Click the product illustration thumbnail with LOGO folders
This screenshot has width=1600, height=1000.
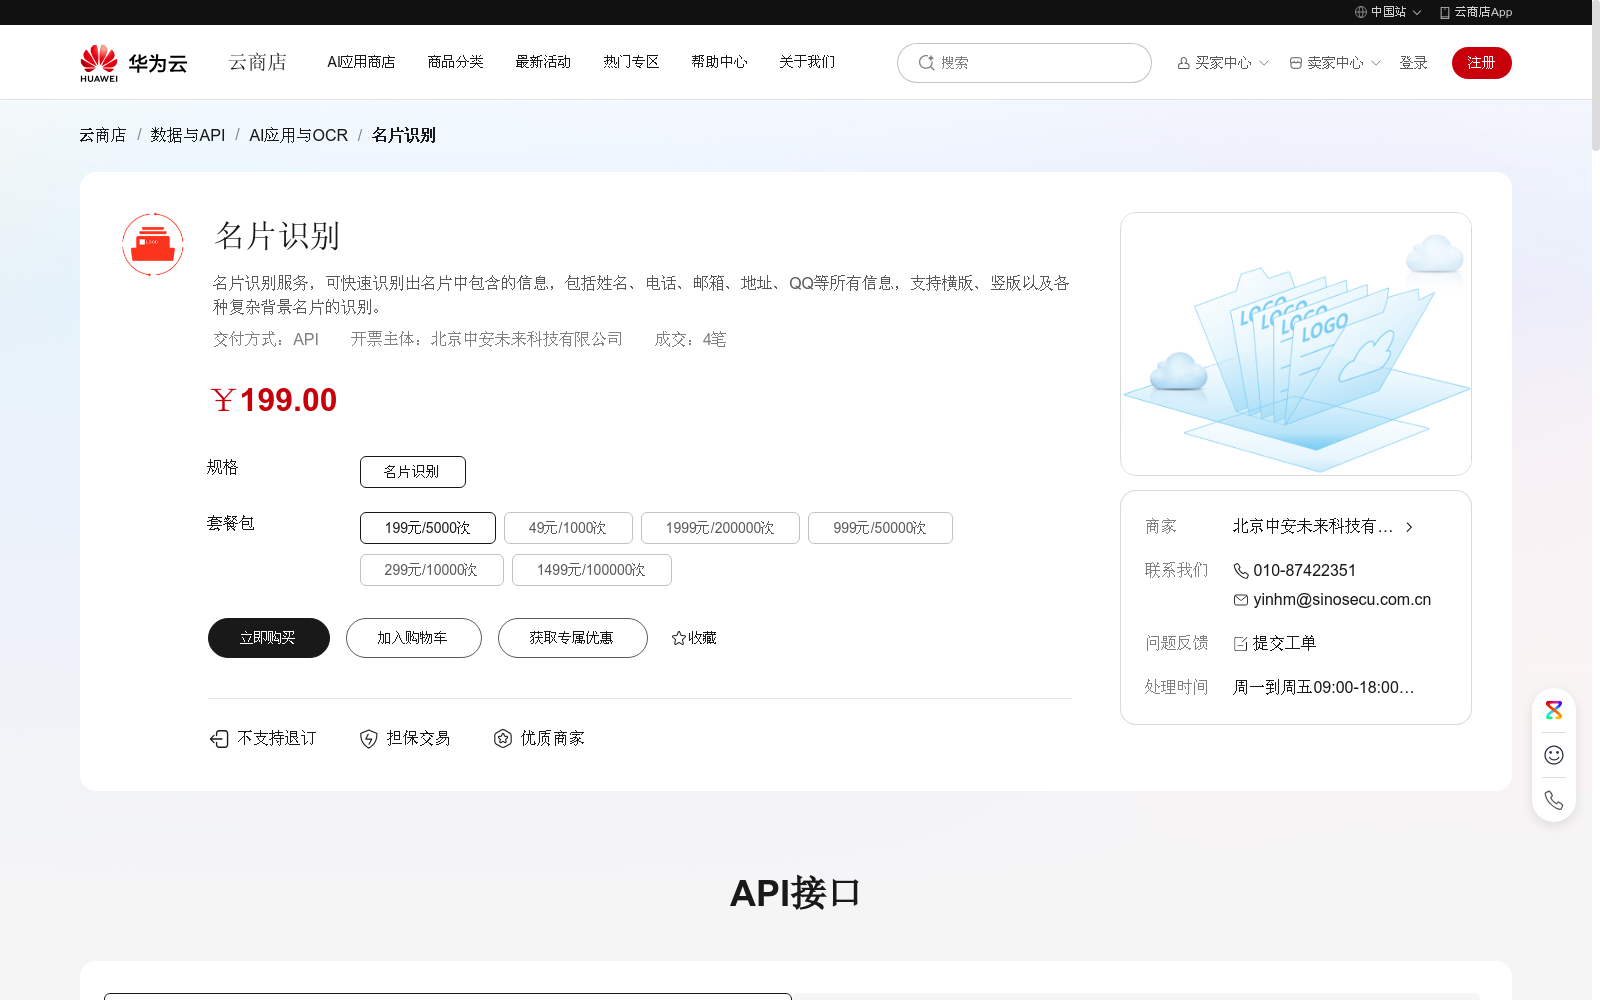coord(1296,344)
